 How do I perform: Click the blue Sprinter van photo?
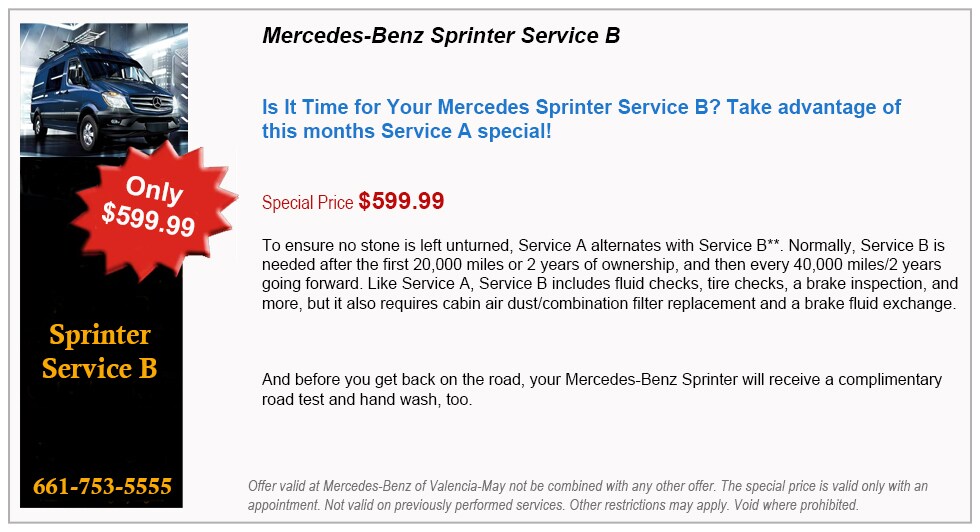(x=104, y=89)
